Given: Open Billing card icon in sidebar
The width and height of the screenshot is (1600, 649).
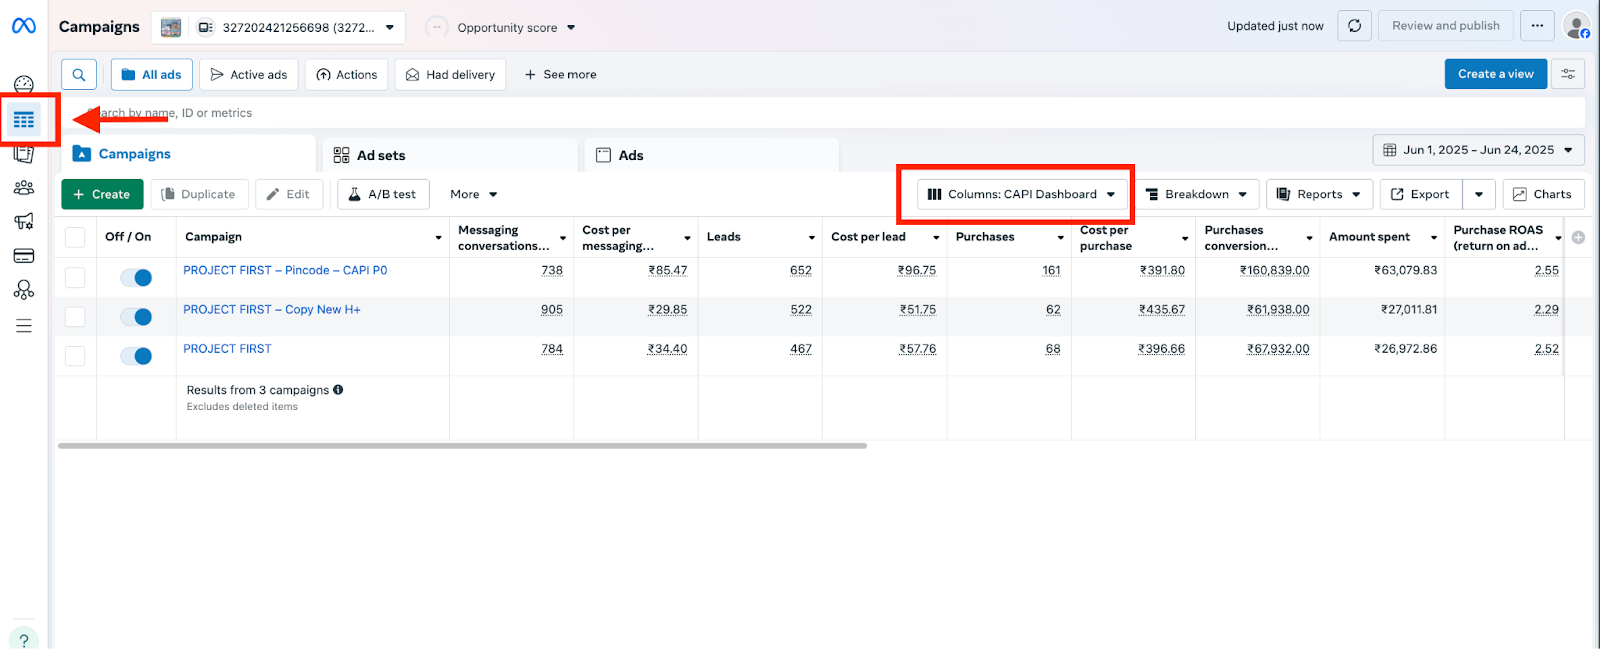Looking at the screenshot, I should [24, 256].
